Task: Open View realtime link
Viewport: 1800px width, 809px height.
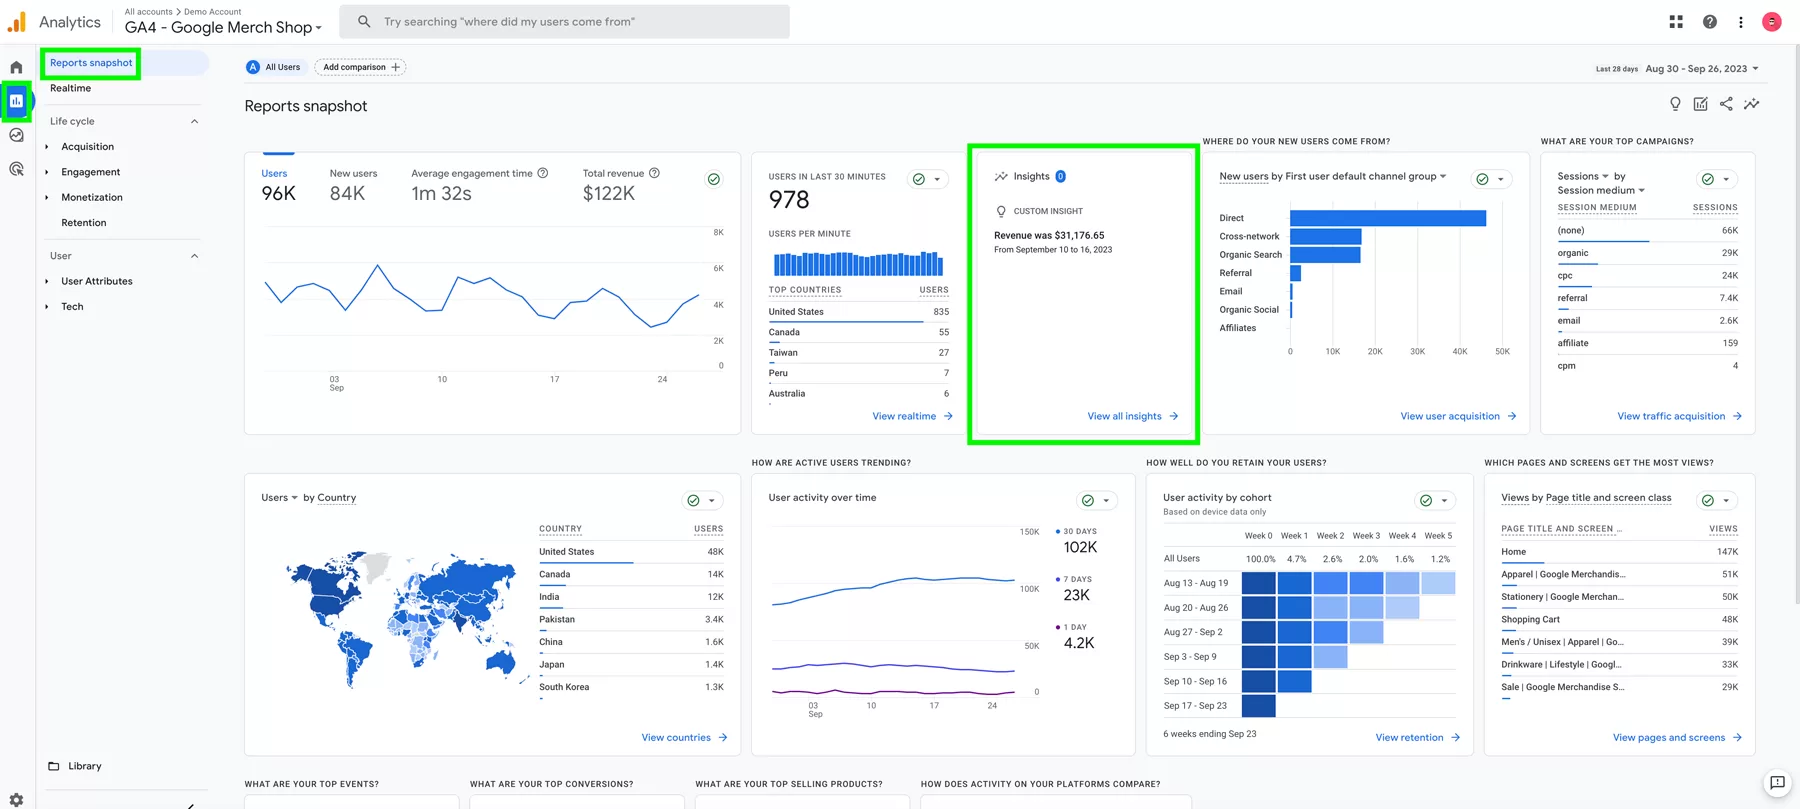Action: (912, 416)
